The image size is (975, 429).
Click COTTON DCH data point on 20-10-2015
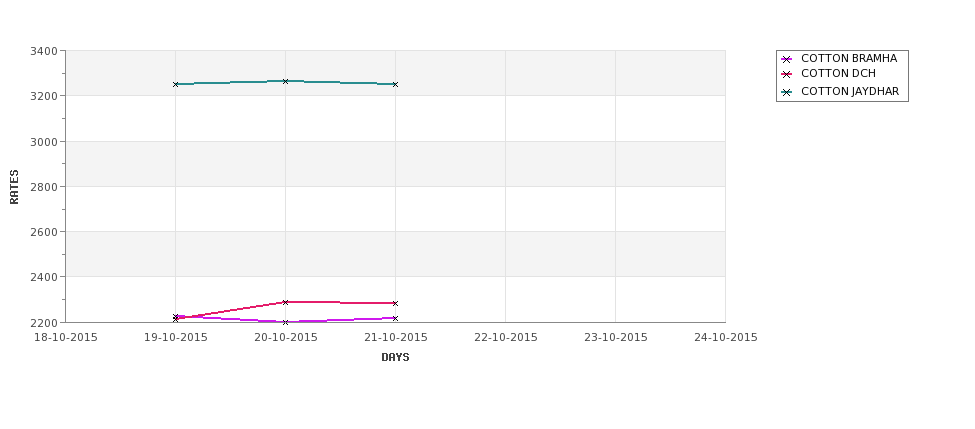tap(285, 302)
